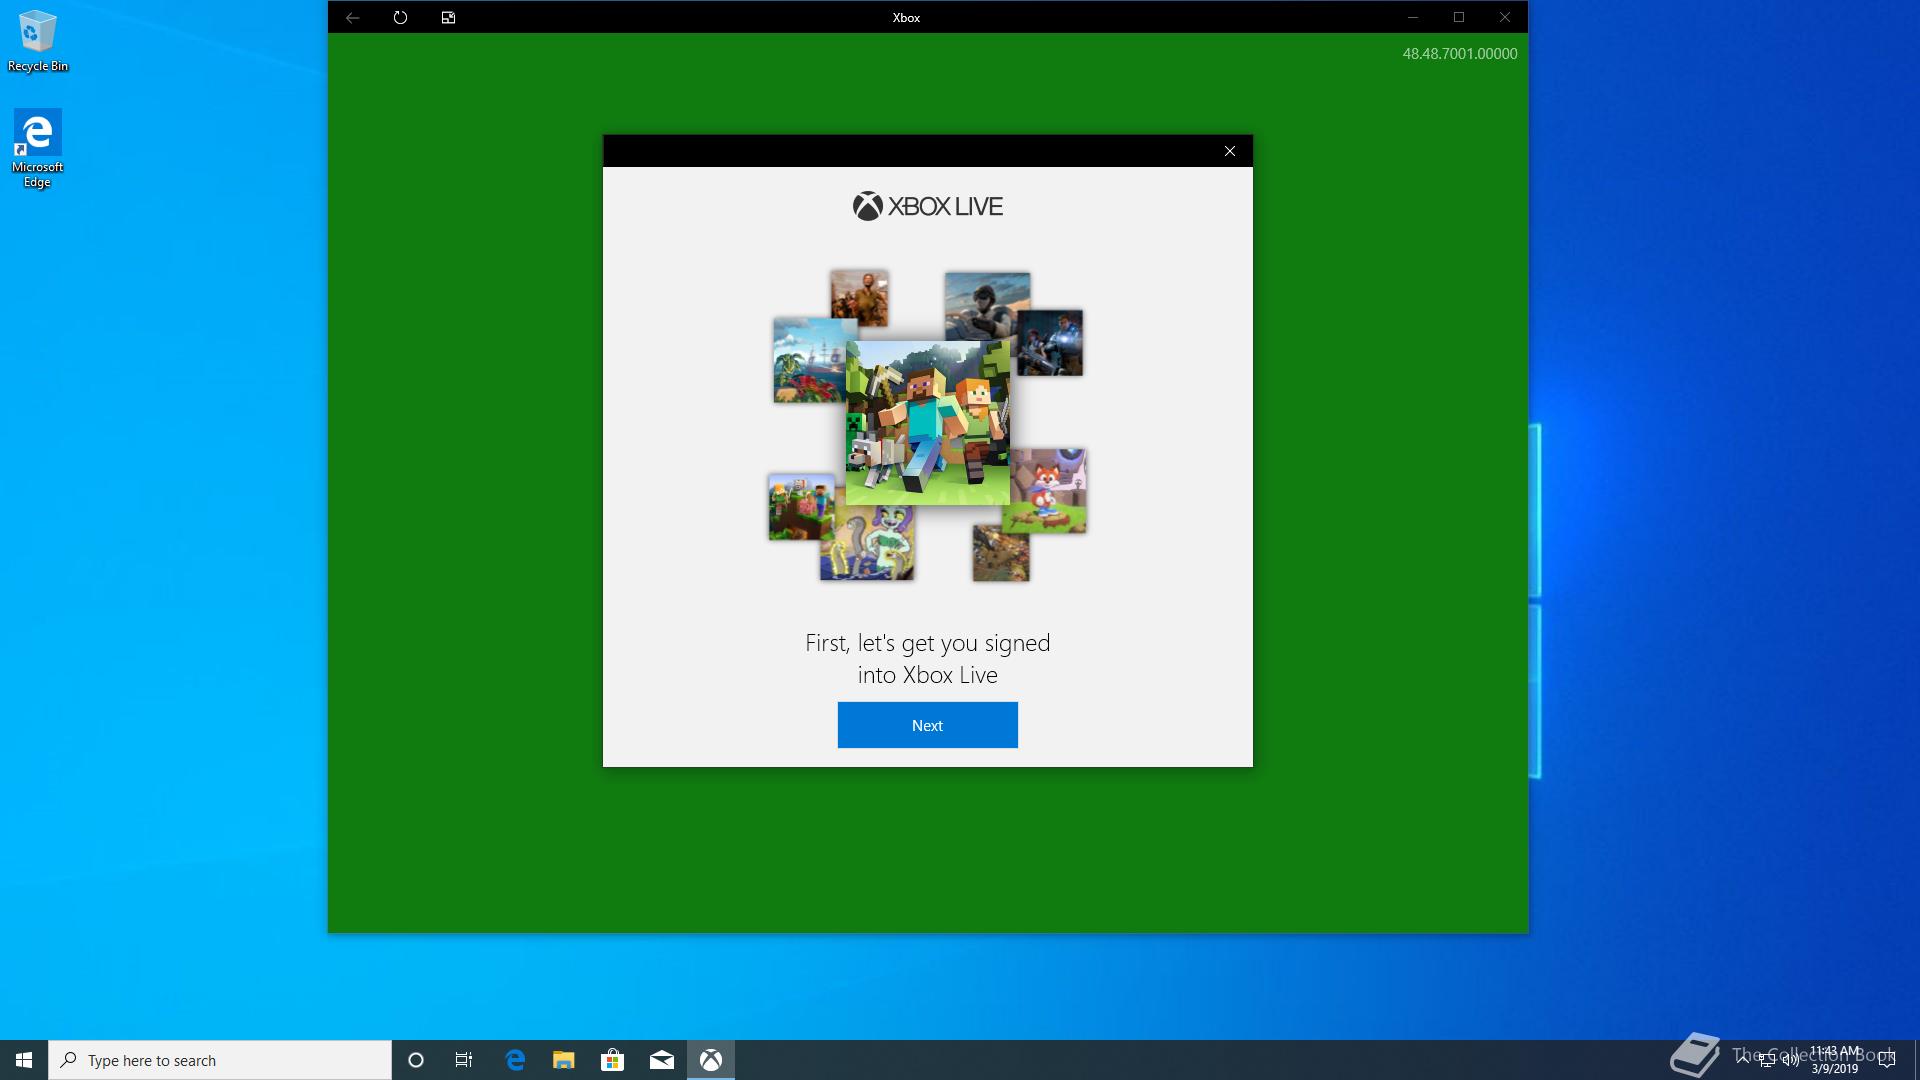This screenshot has width=1920, height=1080.
Task: Click the cartoon squirrel artwork tile
Action: click(x=867, y=543)
